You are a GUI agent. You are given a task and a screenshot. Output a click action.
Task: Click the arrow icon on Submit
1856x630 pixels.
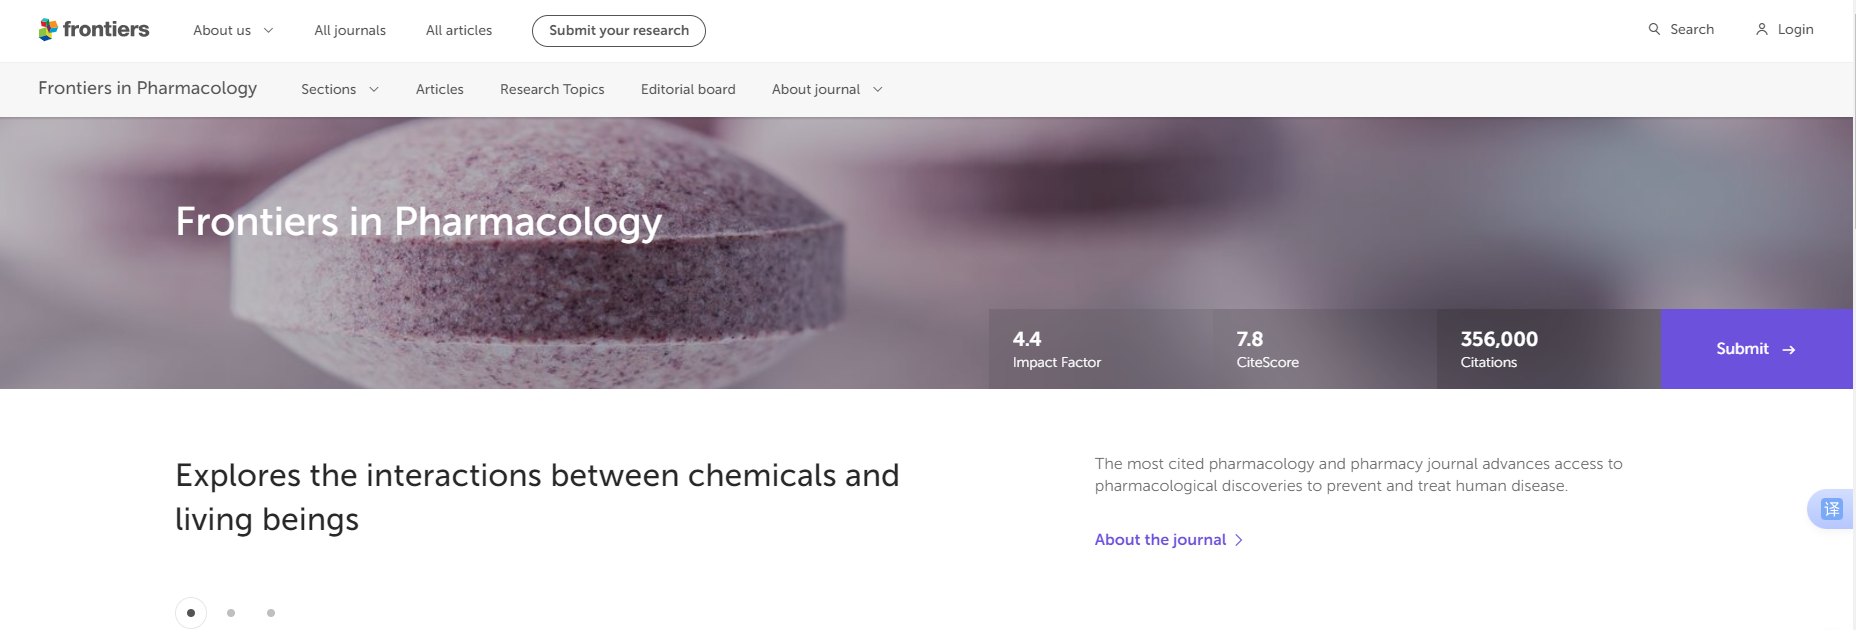pos(1789,350)
